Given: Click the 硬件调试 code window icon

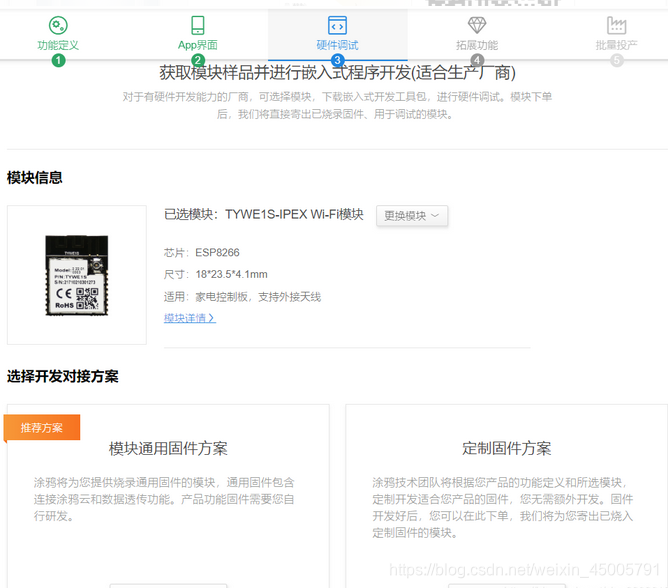Looking at the screenshot, I should pyautogui.click(x=337, y=25).
